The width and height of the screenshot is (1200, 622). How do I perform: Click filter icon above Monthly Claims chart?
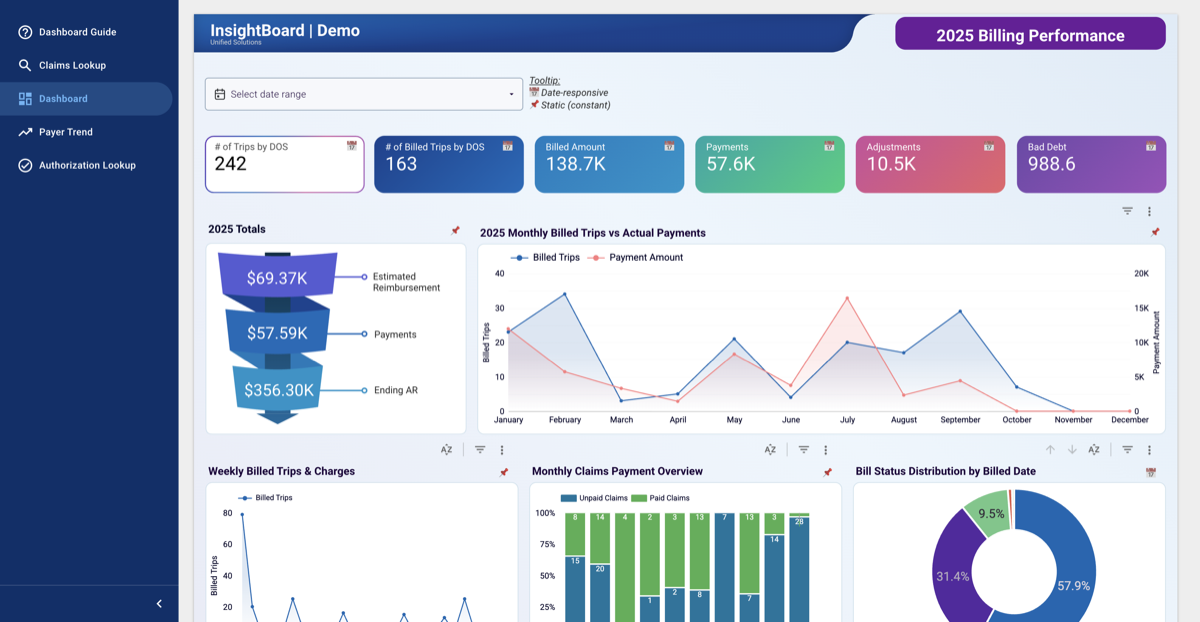(804, 450)
